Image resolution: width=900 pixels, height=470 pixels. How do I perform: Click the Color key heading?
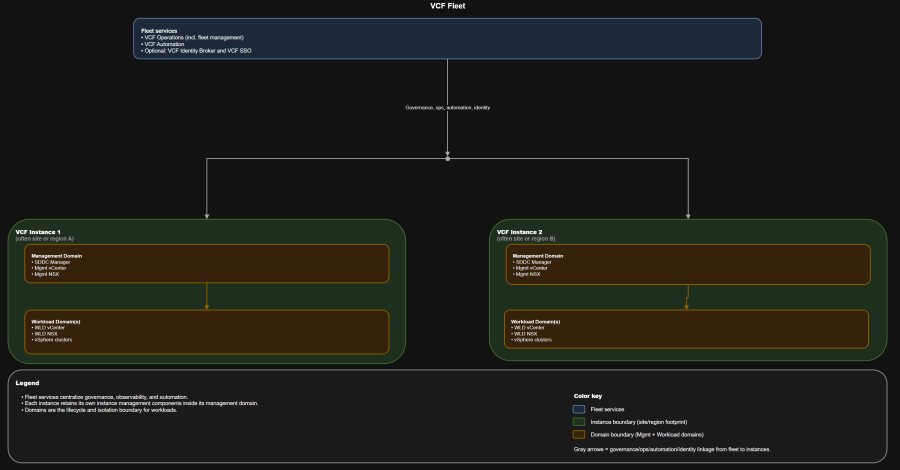coord(588,396)
